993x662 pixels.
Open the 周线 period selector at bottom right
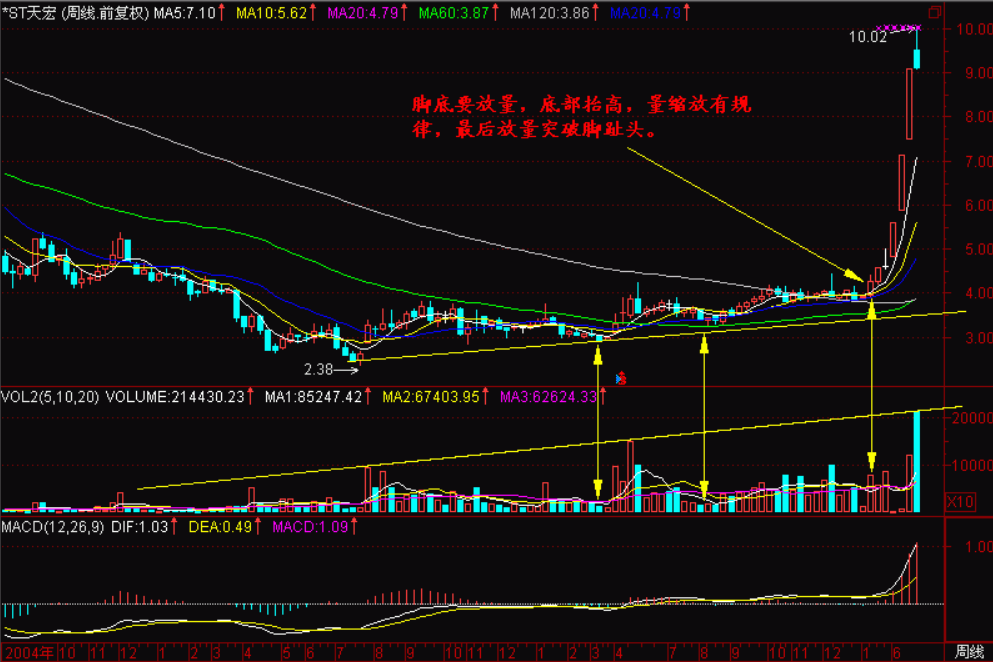pos(968,651)
